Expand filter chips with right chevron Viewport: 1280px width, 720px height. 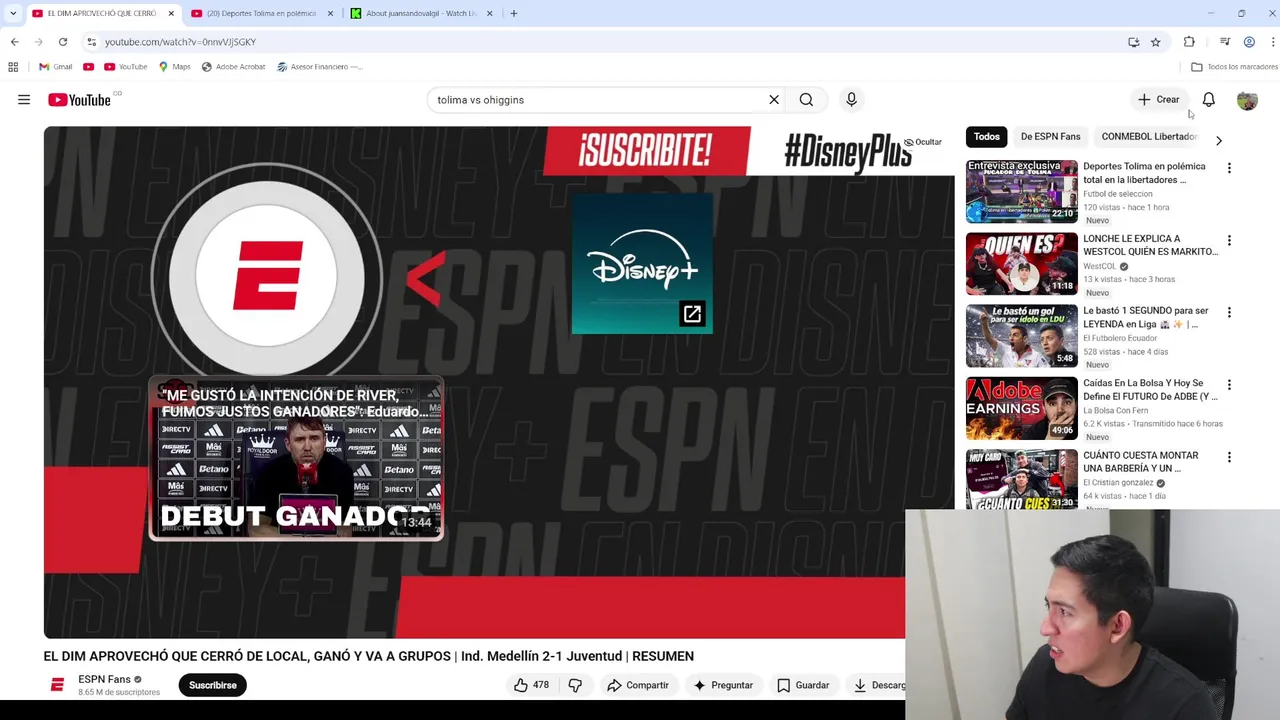(x=1218, y=141)
